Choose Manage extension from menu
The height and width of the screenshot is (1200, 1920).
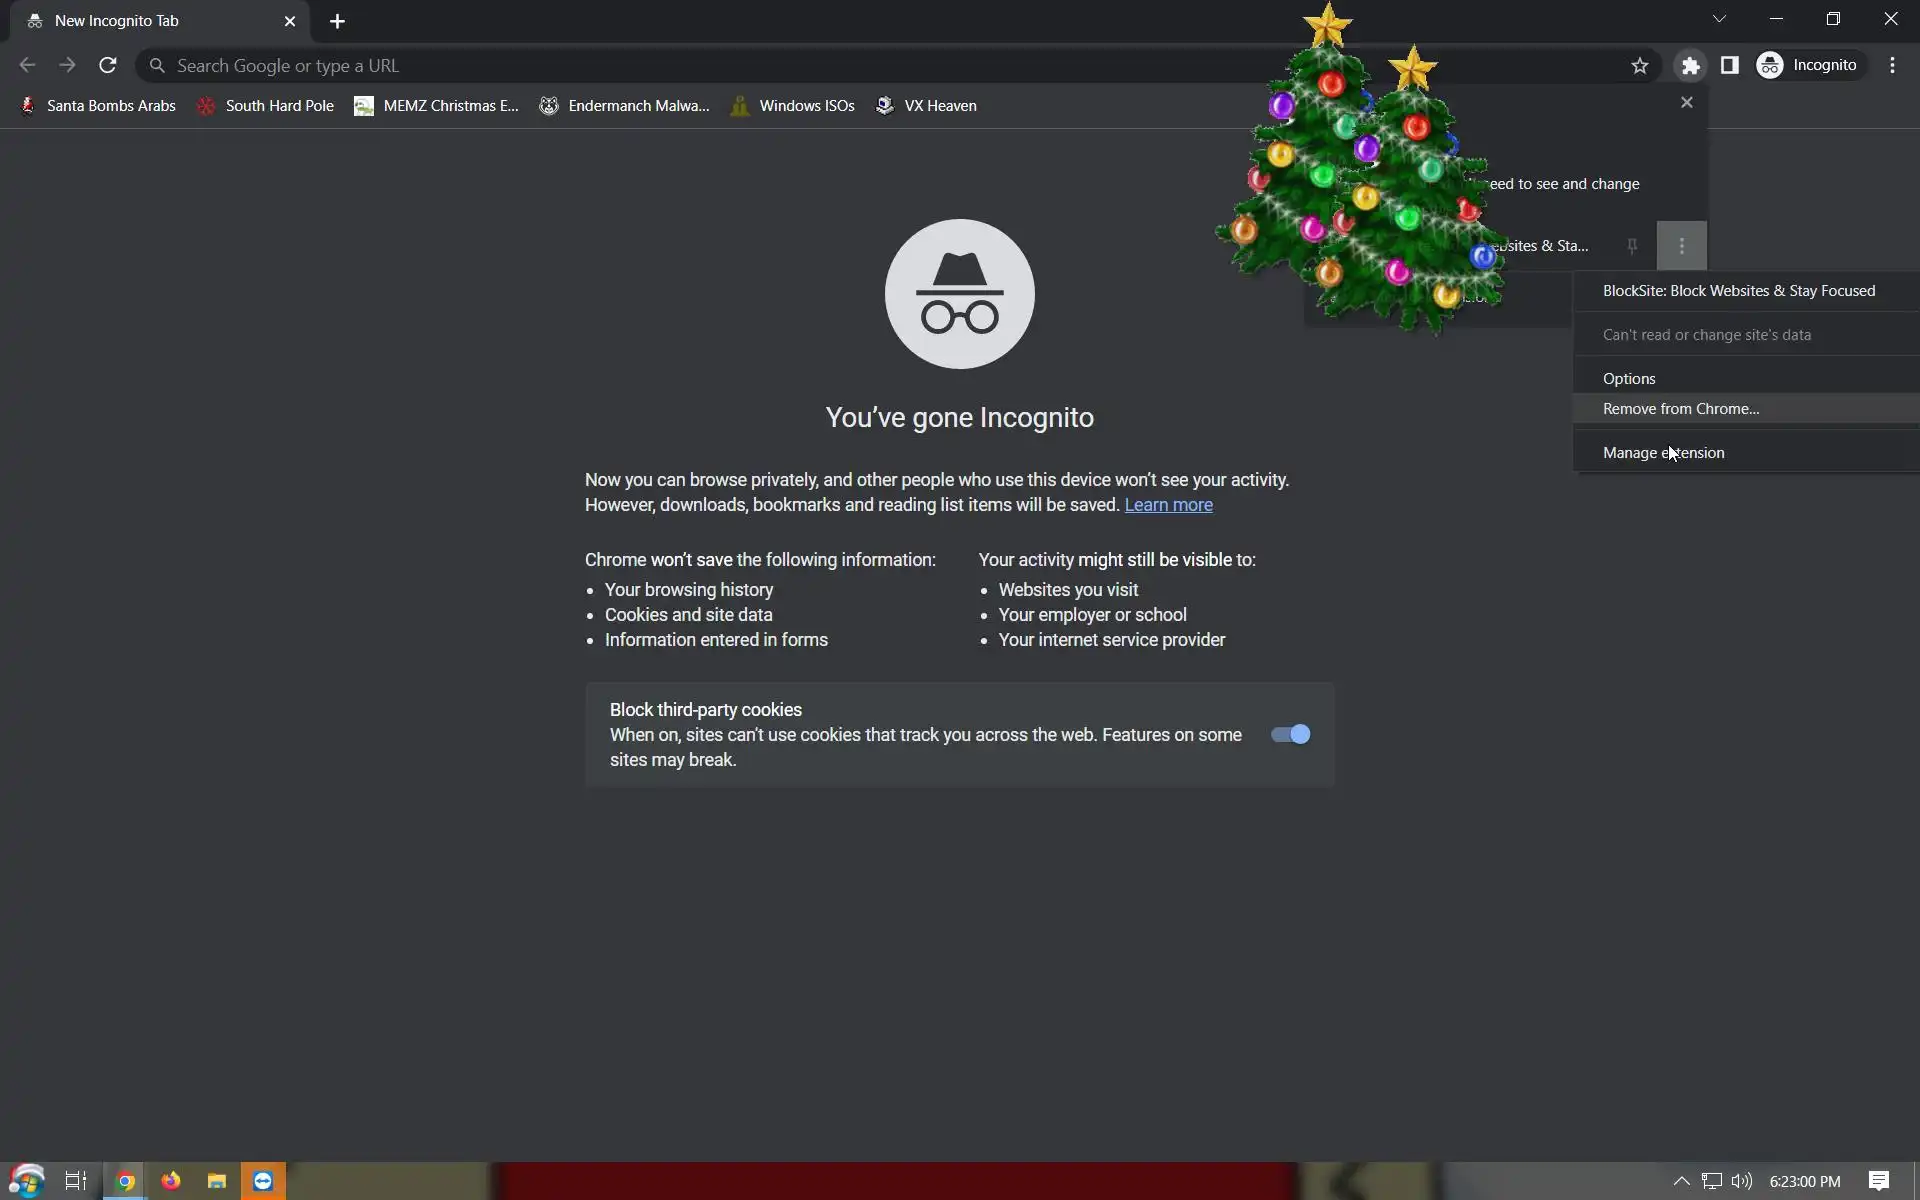(x=1663, y=453)
